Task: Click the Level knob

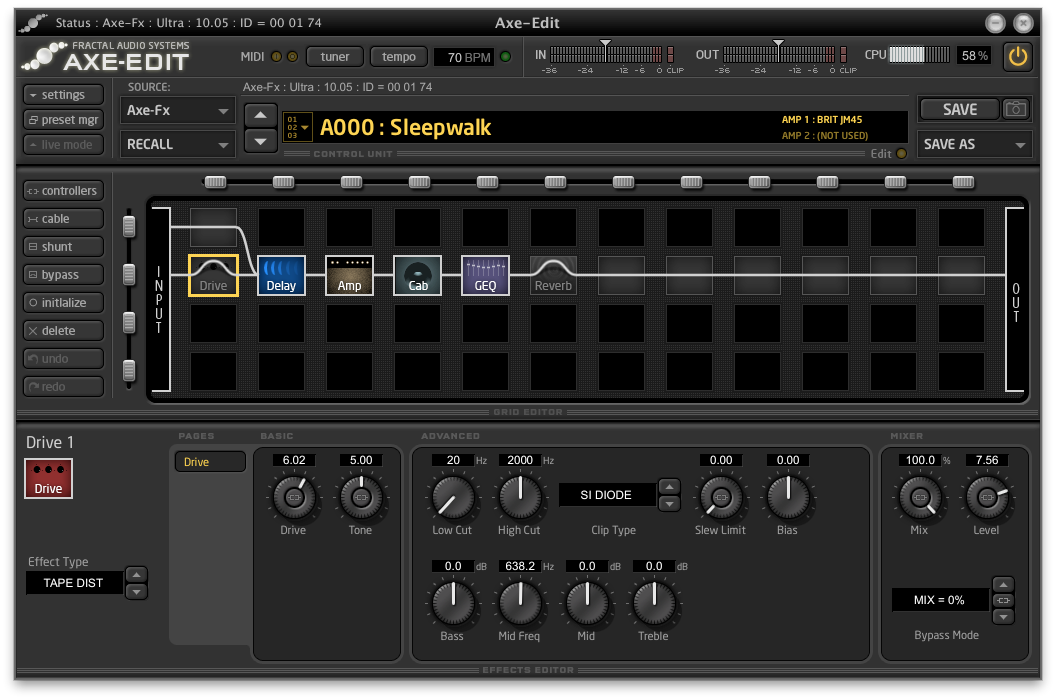Action: pyautogui.click(x=987, y=497)
